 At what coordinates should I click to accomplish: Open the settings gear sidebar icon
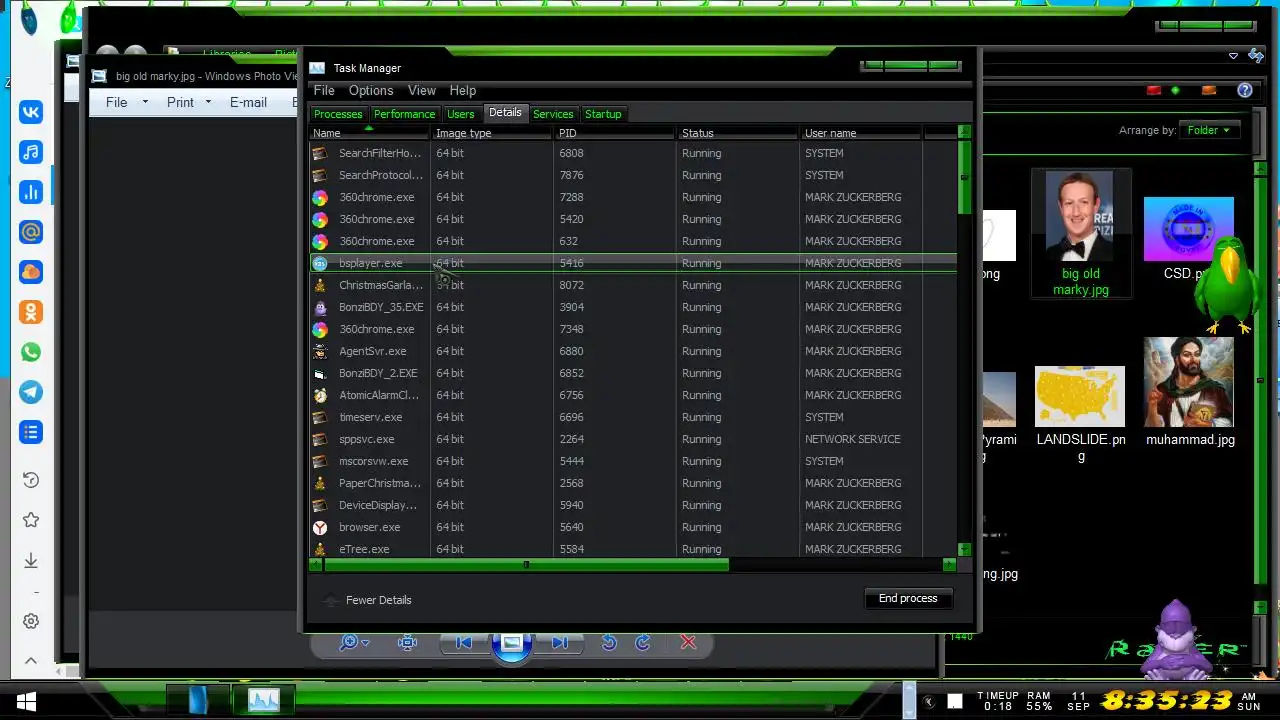31,621
